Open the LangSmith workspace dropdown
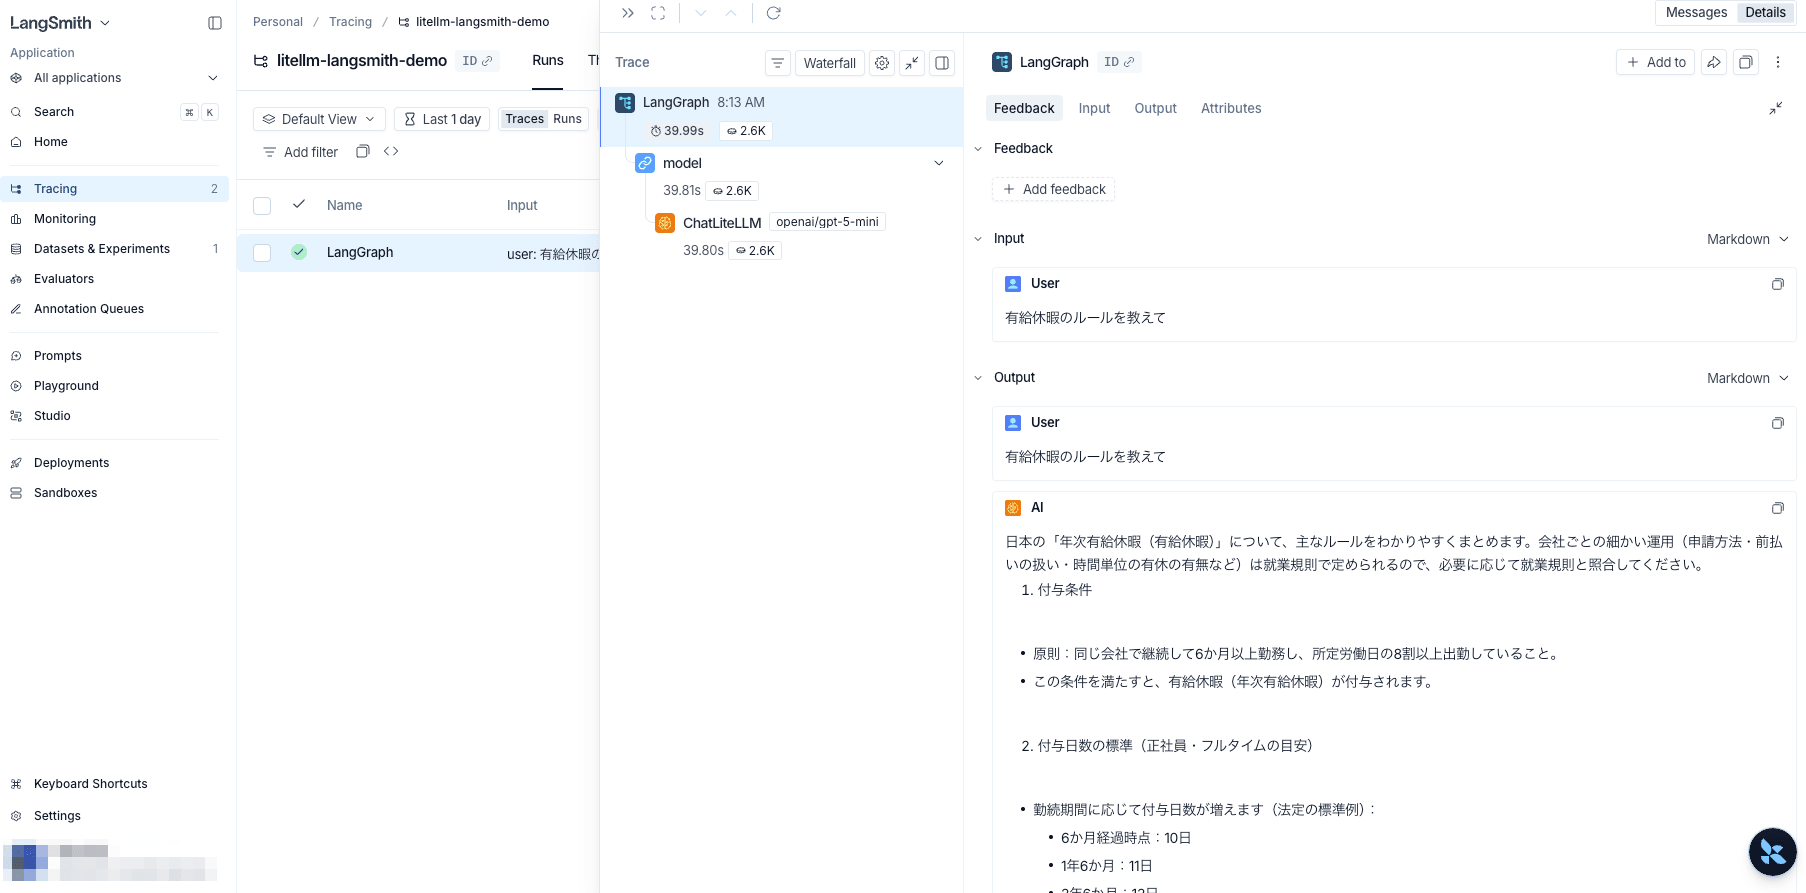Screen dimensions: 1806x893 coord(60,23)
